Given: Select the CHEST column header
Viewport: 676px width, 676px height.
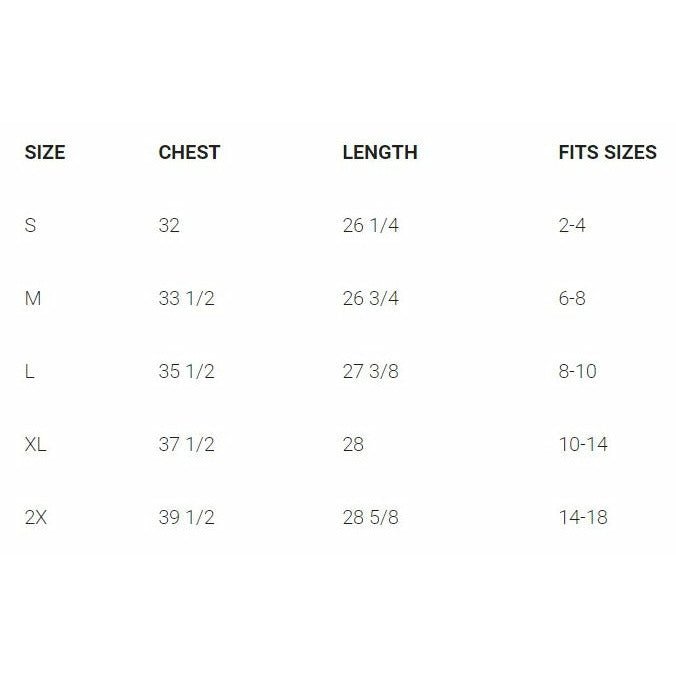Looking at the screenshot, I should [189, 153].
